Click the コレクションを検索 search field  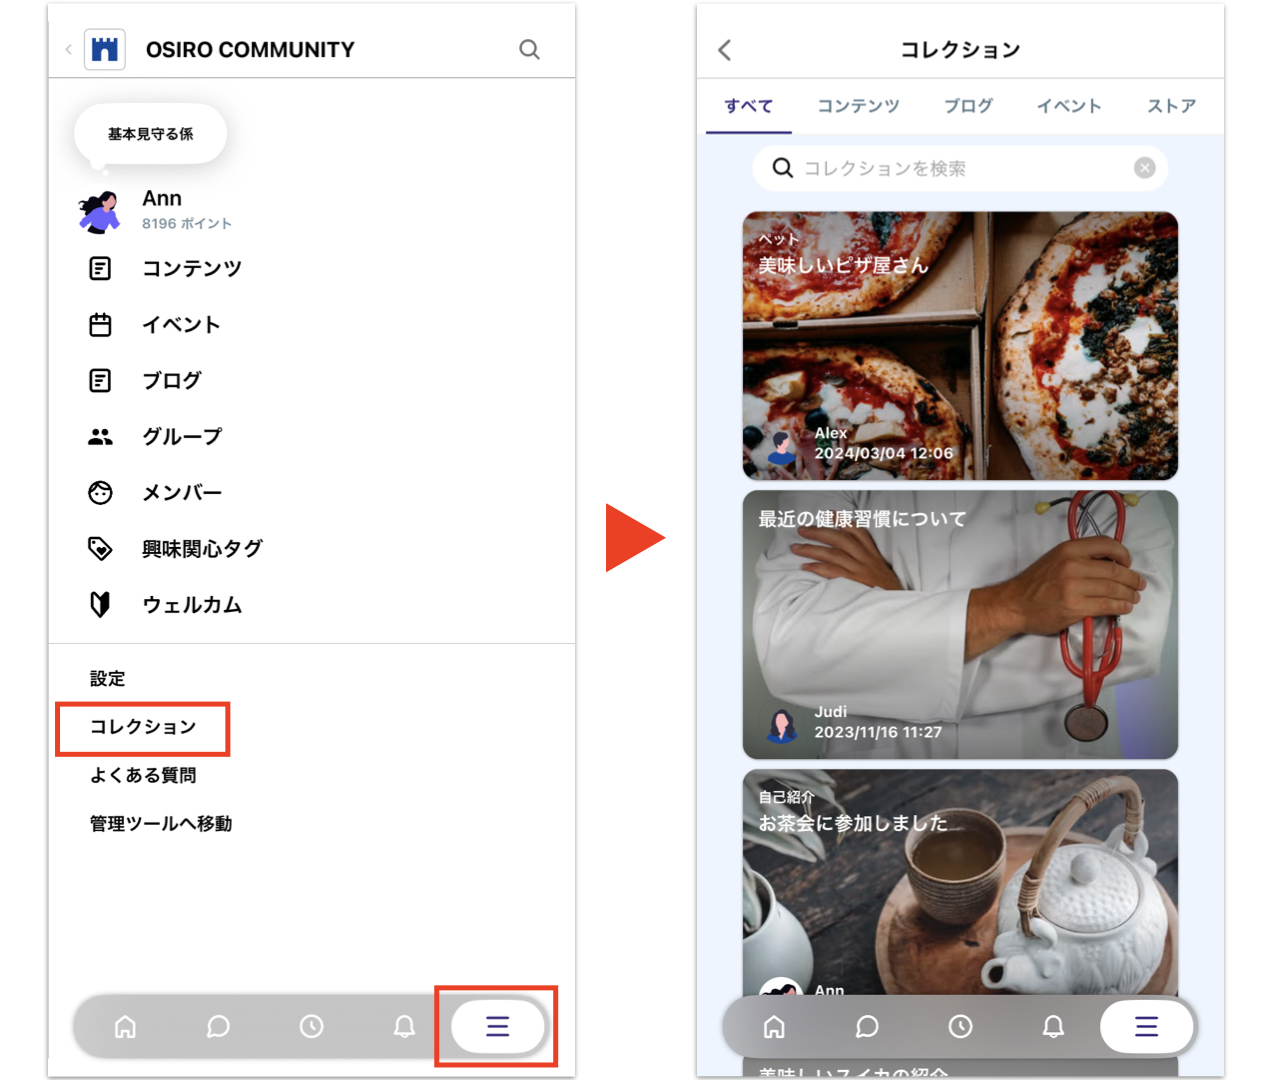tap(950, 168)
